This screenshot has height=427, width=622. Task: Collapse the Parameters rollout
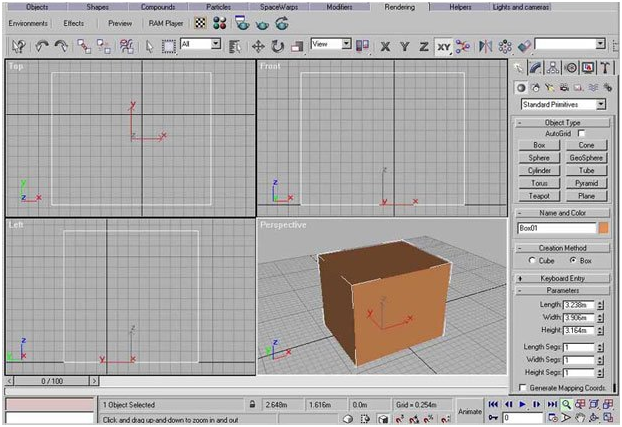[x=562, y=290]
